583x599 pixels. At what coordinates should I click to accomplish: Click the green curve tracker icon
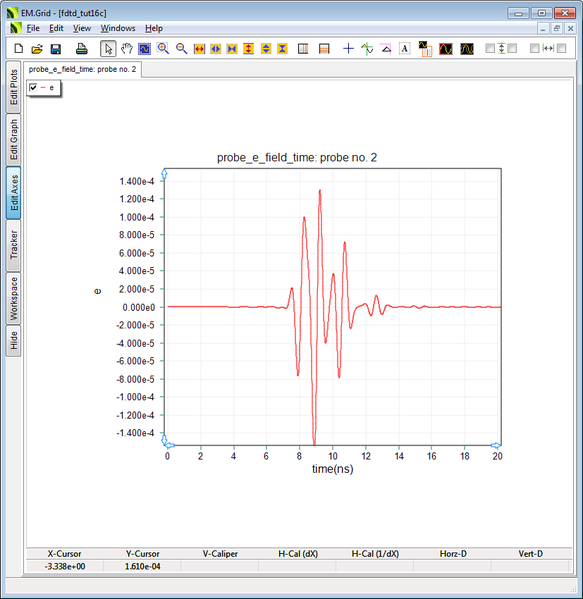click(x=367, y=49)
